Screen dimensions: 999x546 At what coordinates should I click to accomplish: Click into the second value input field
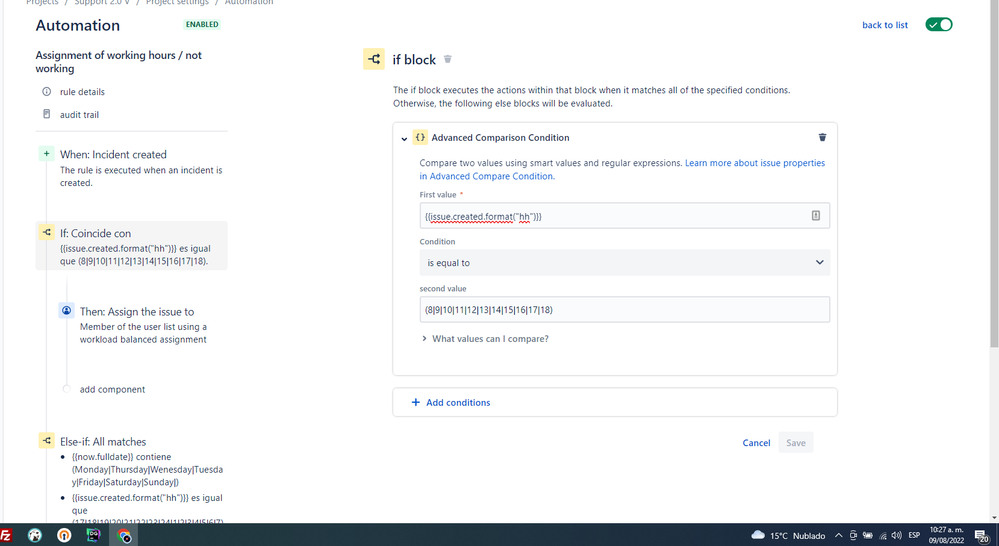pyautogui.click(x=624, y=310)
